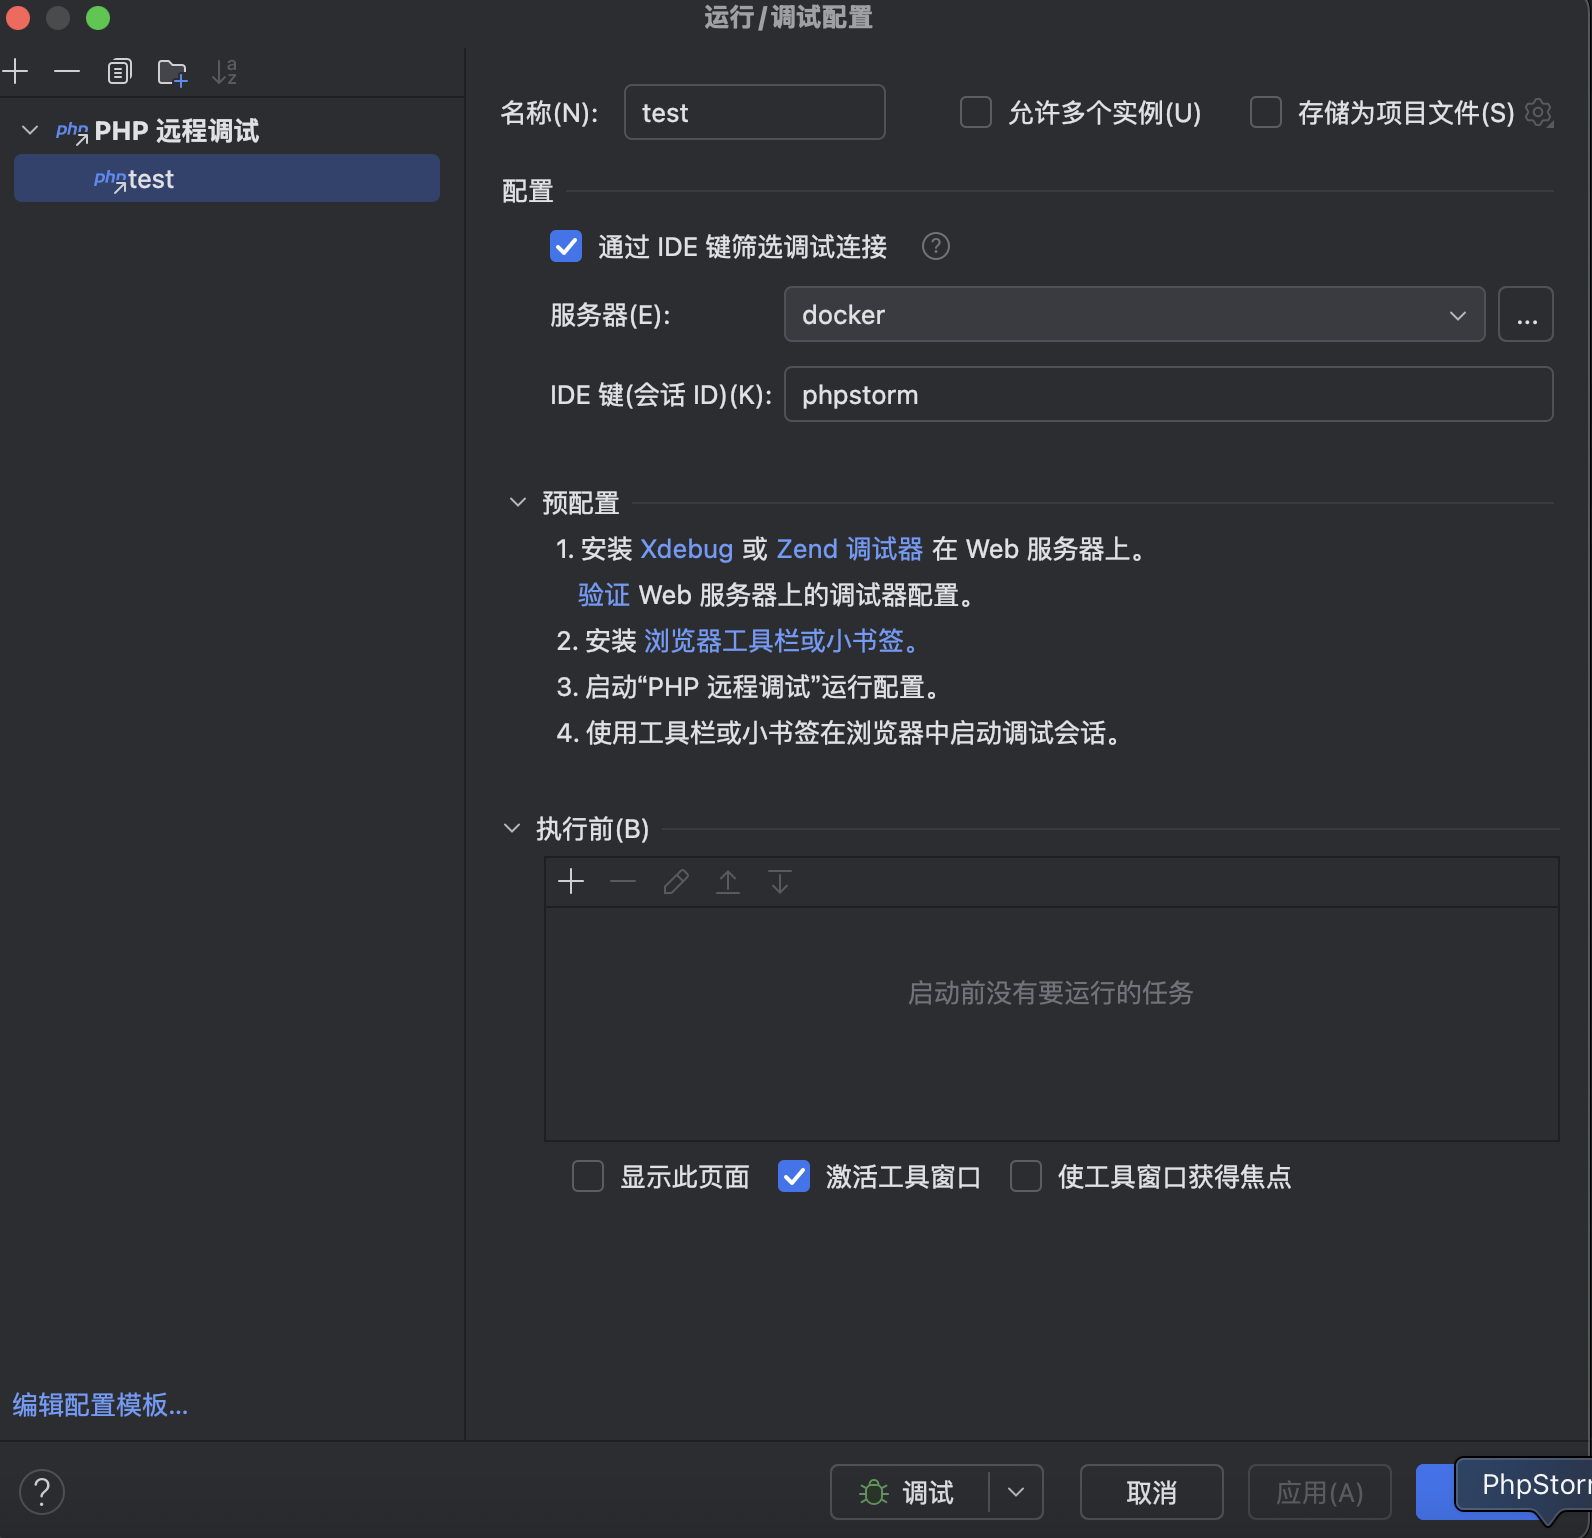Open the Xdebug link
Viewport: 1592px width, 1538px height.
[686, 549]
